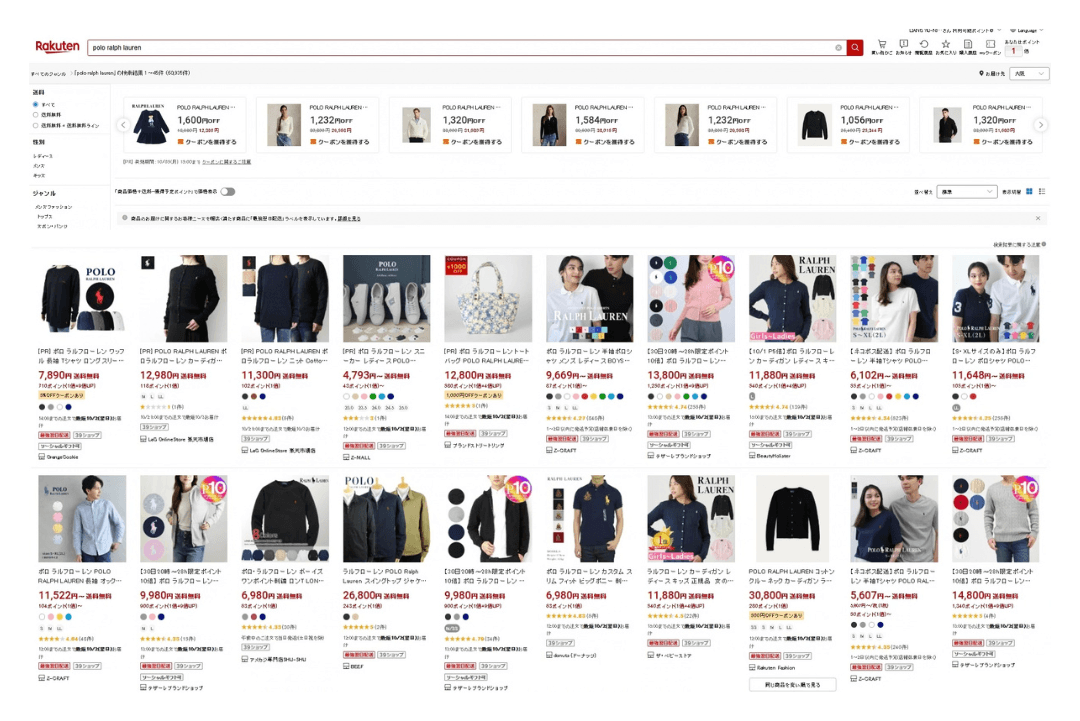Click in the search input field

pos(460,48)
